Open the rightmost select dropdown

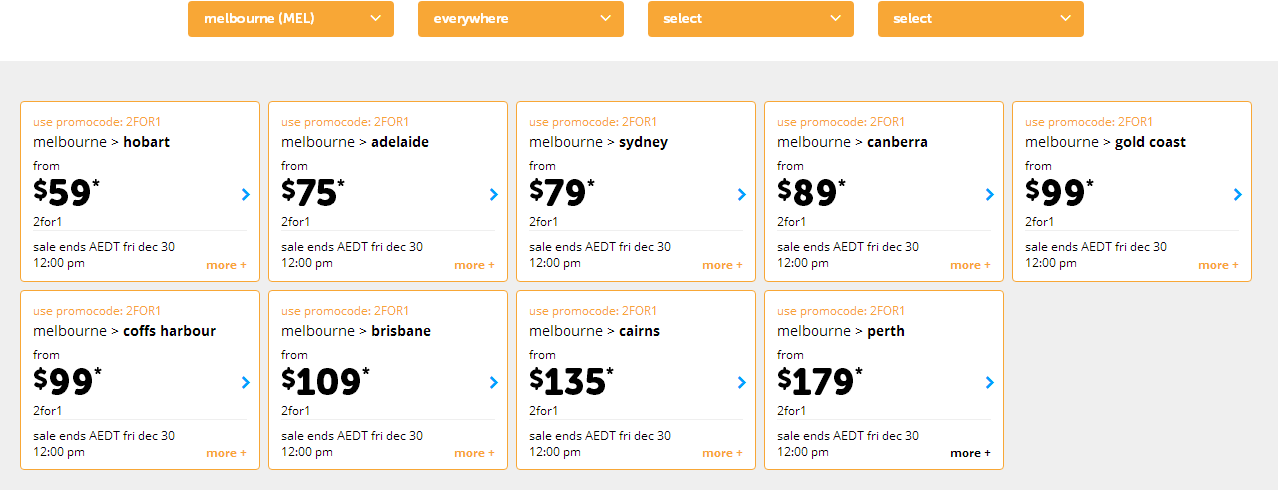(x=980, y=18)
